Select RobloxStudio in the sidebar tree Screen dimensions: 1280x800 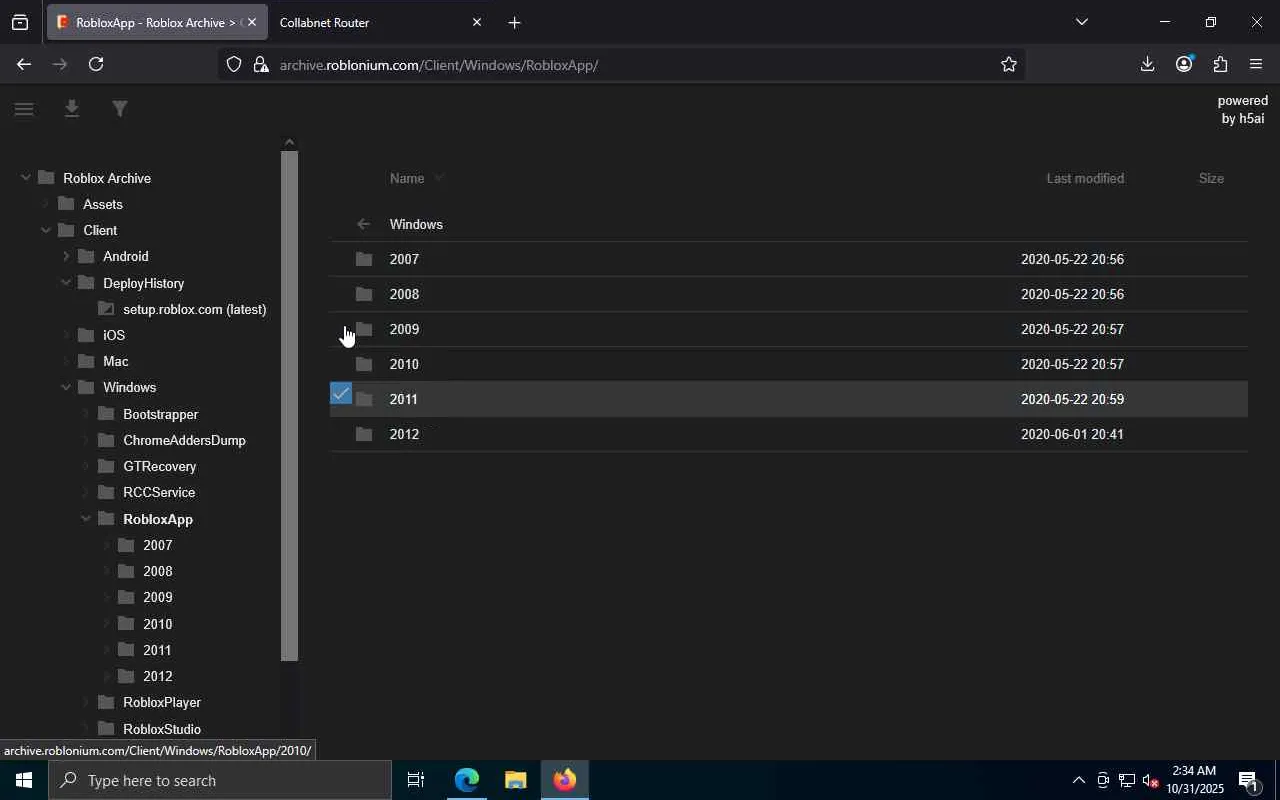pyautogui.click(x=162, y=729)
